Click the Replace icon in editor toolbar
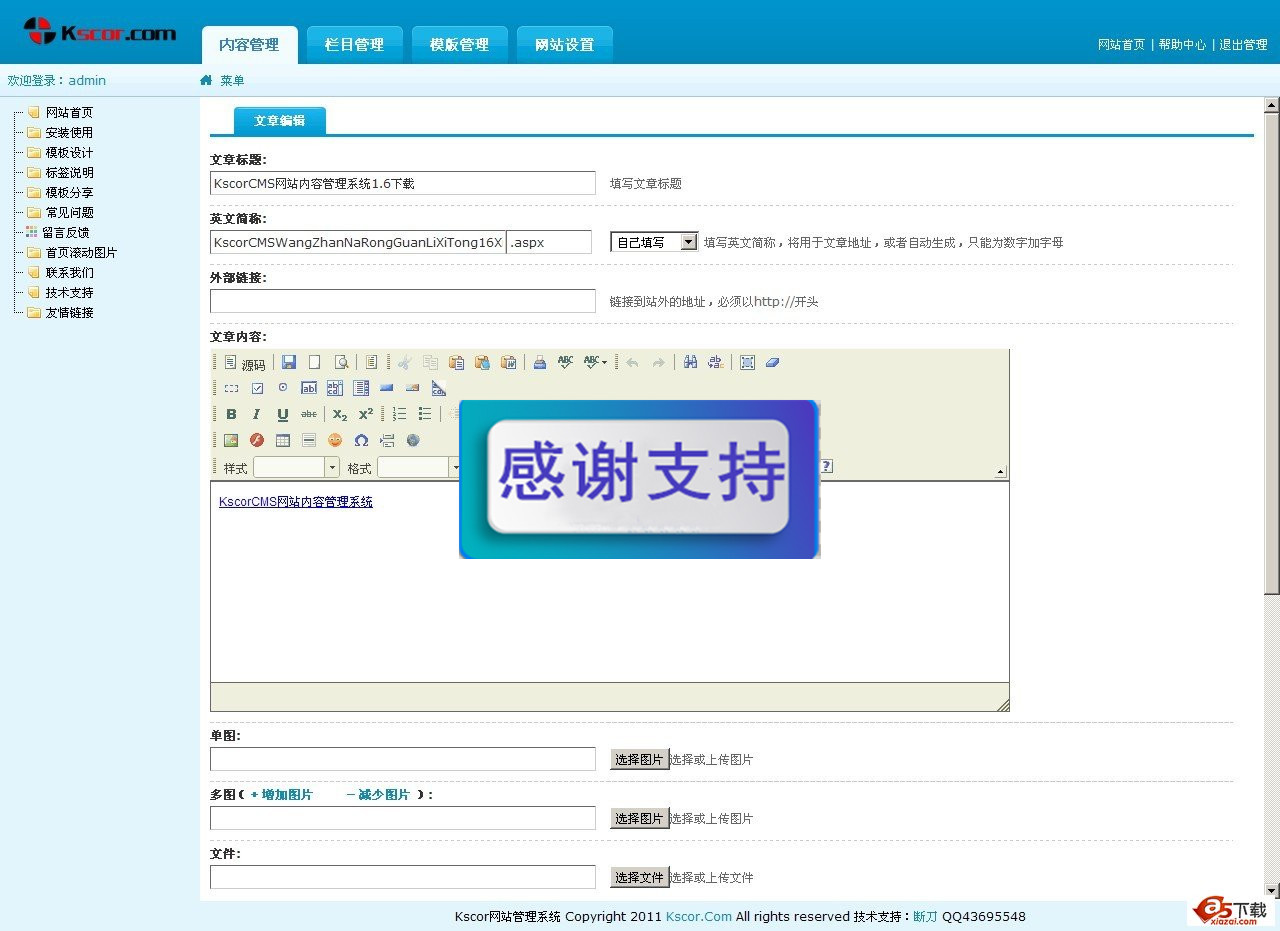The image size is (1280, 931). (716, 362)
